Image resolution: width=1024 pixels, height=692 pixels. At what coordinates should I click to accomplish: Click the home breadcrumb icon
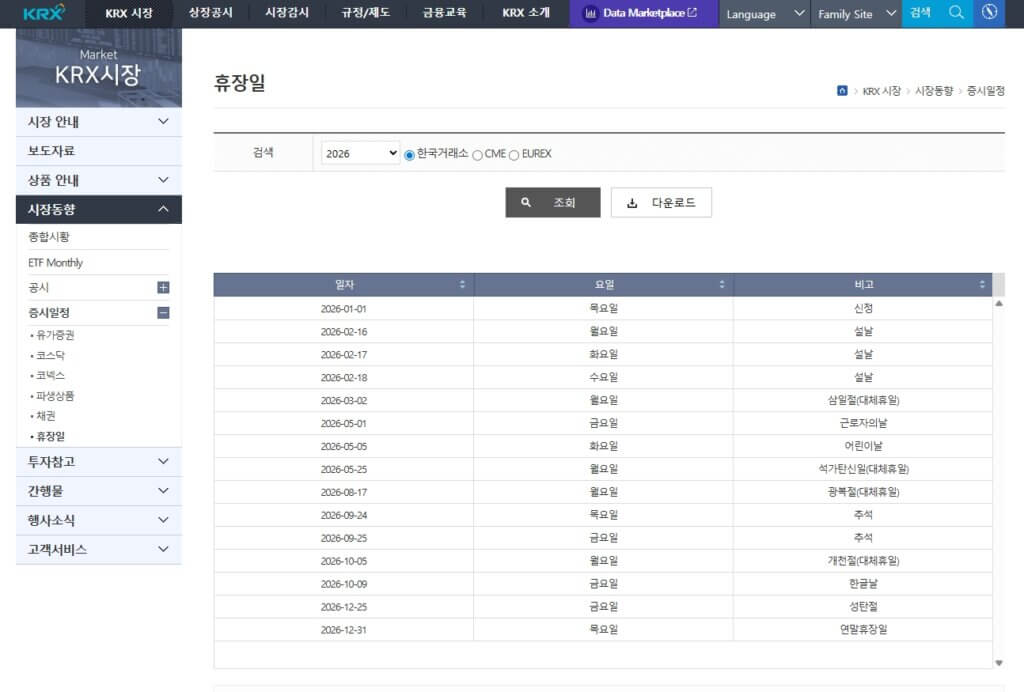[x=842, y=90]
